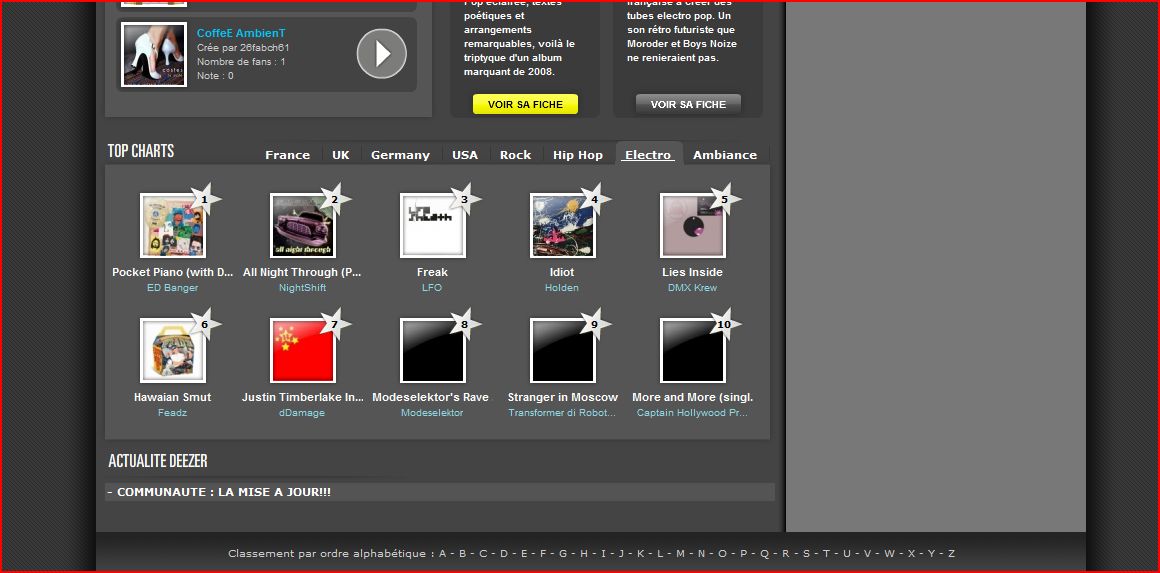Open artist Holden
This screenshot has width=1160, height=573.
[x=562, y=288]
